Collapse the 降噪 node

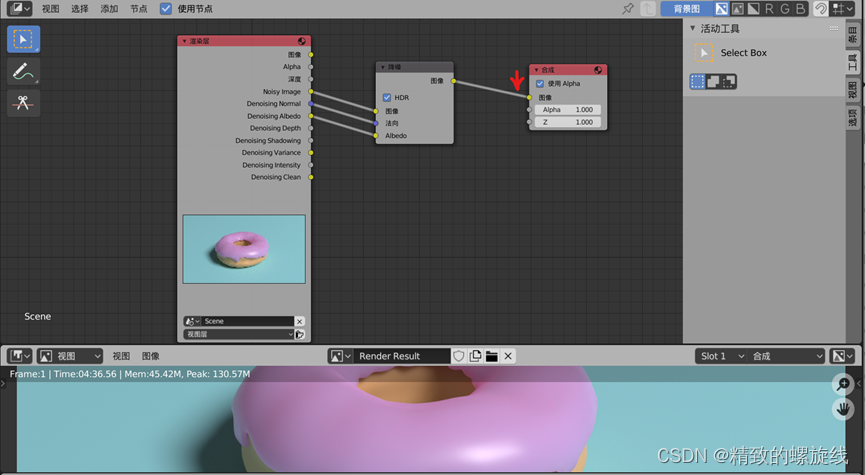(x=383, y=67)
